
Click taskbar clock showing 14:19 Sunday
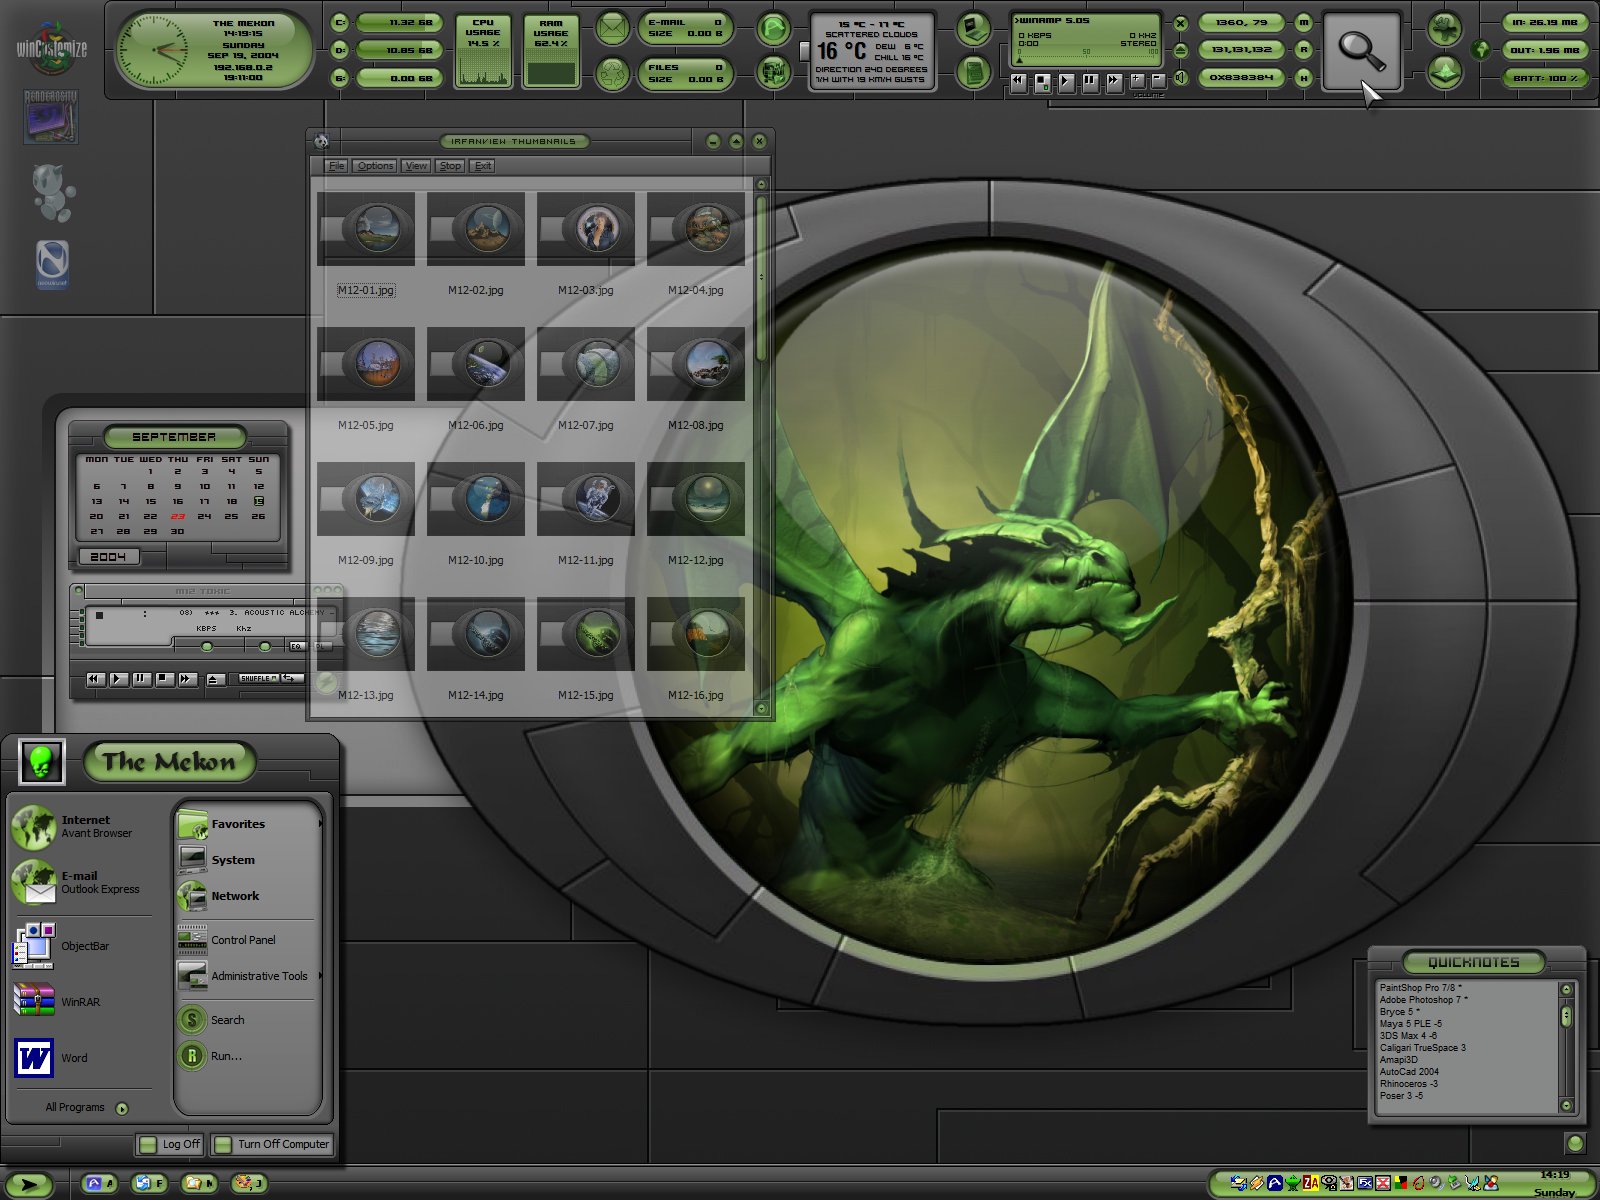pyautogui.click(x=1554, y=1183)
